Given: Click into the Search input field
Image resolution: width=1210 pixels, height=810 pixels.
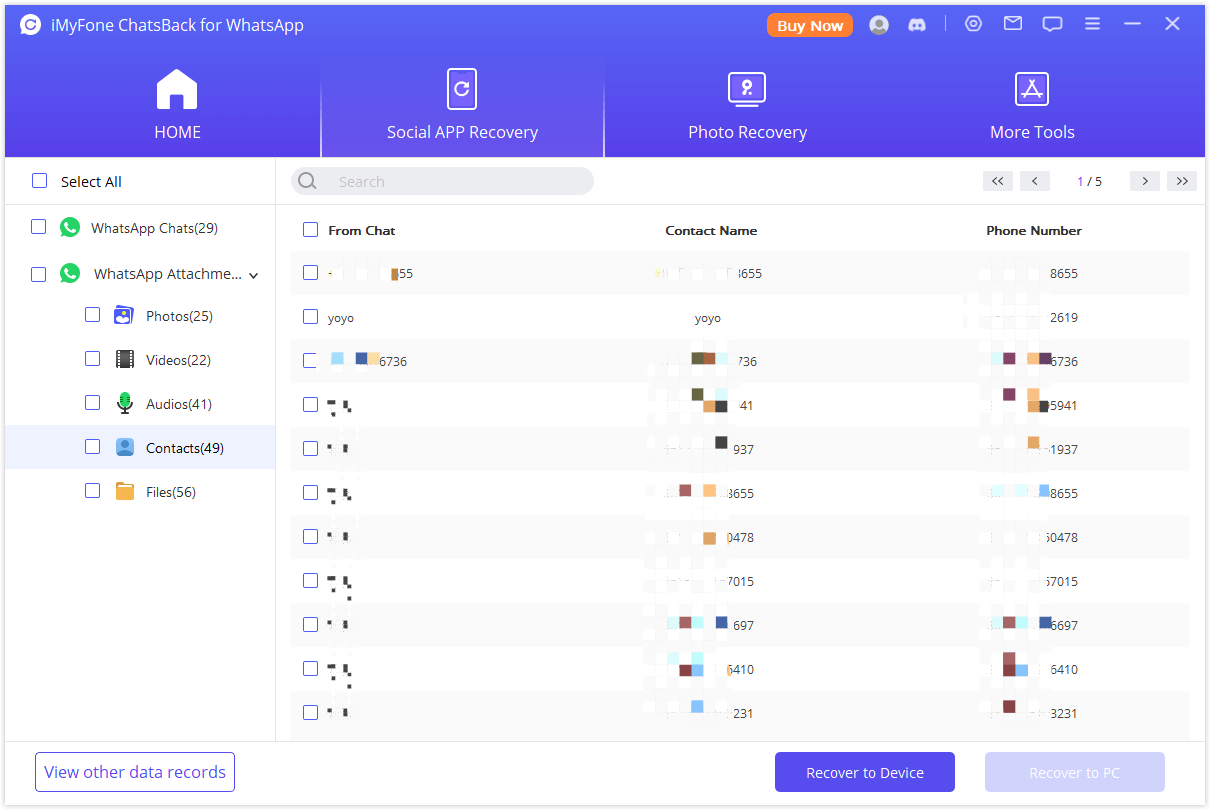Looking at the screenshot, I should point(450,181).
